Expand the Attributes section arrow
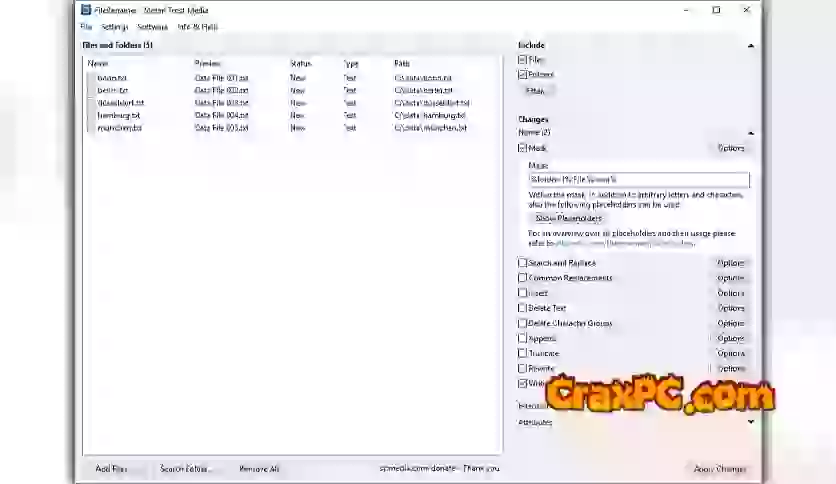836x484 pixels. tap(751, 422)
